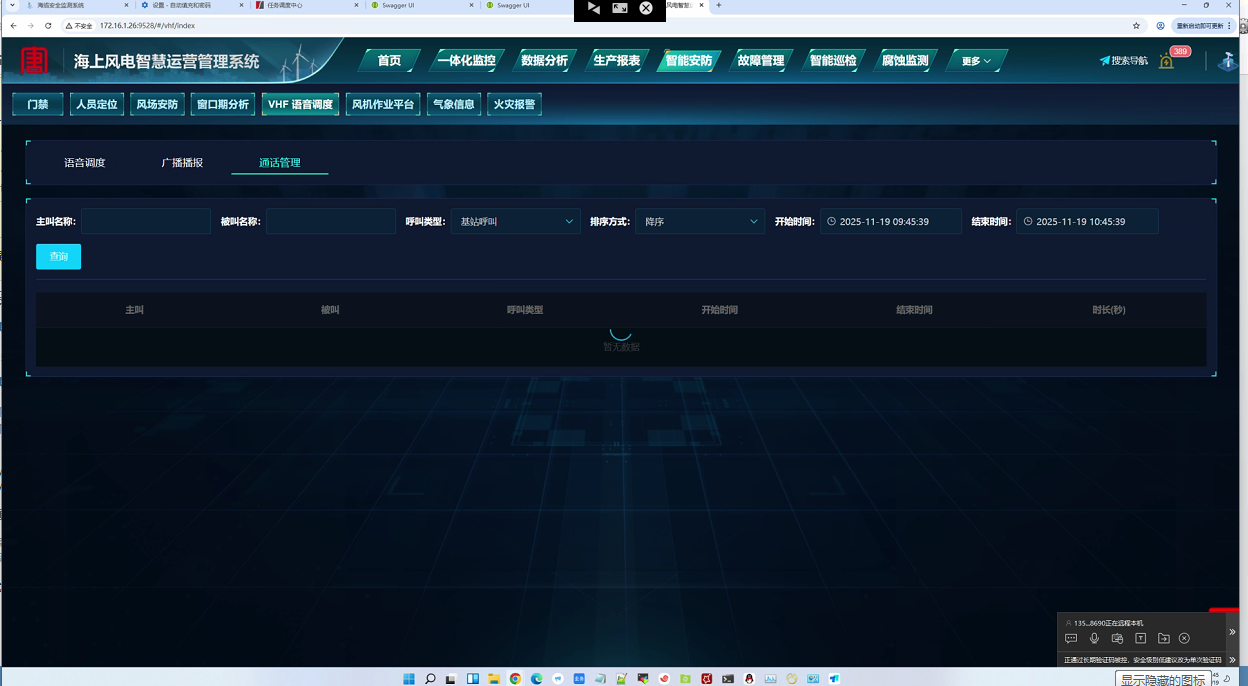Click the 气象信息 sub-navigation button
This screenshot has width=1248, height=686.
(453, 104)
